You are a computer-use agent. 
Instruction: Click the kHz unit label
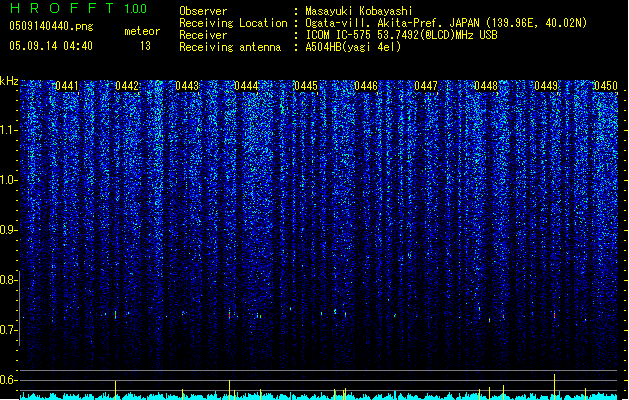pyautogui.click(x=9, y=81)
